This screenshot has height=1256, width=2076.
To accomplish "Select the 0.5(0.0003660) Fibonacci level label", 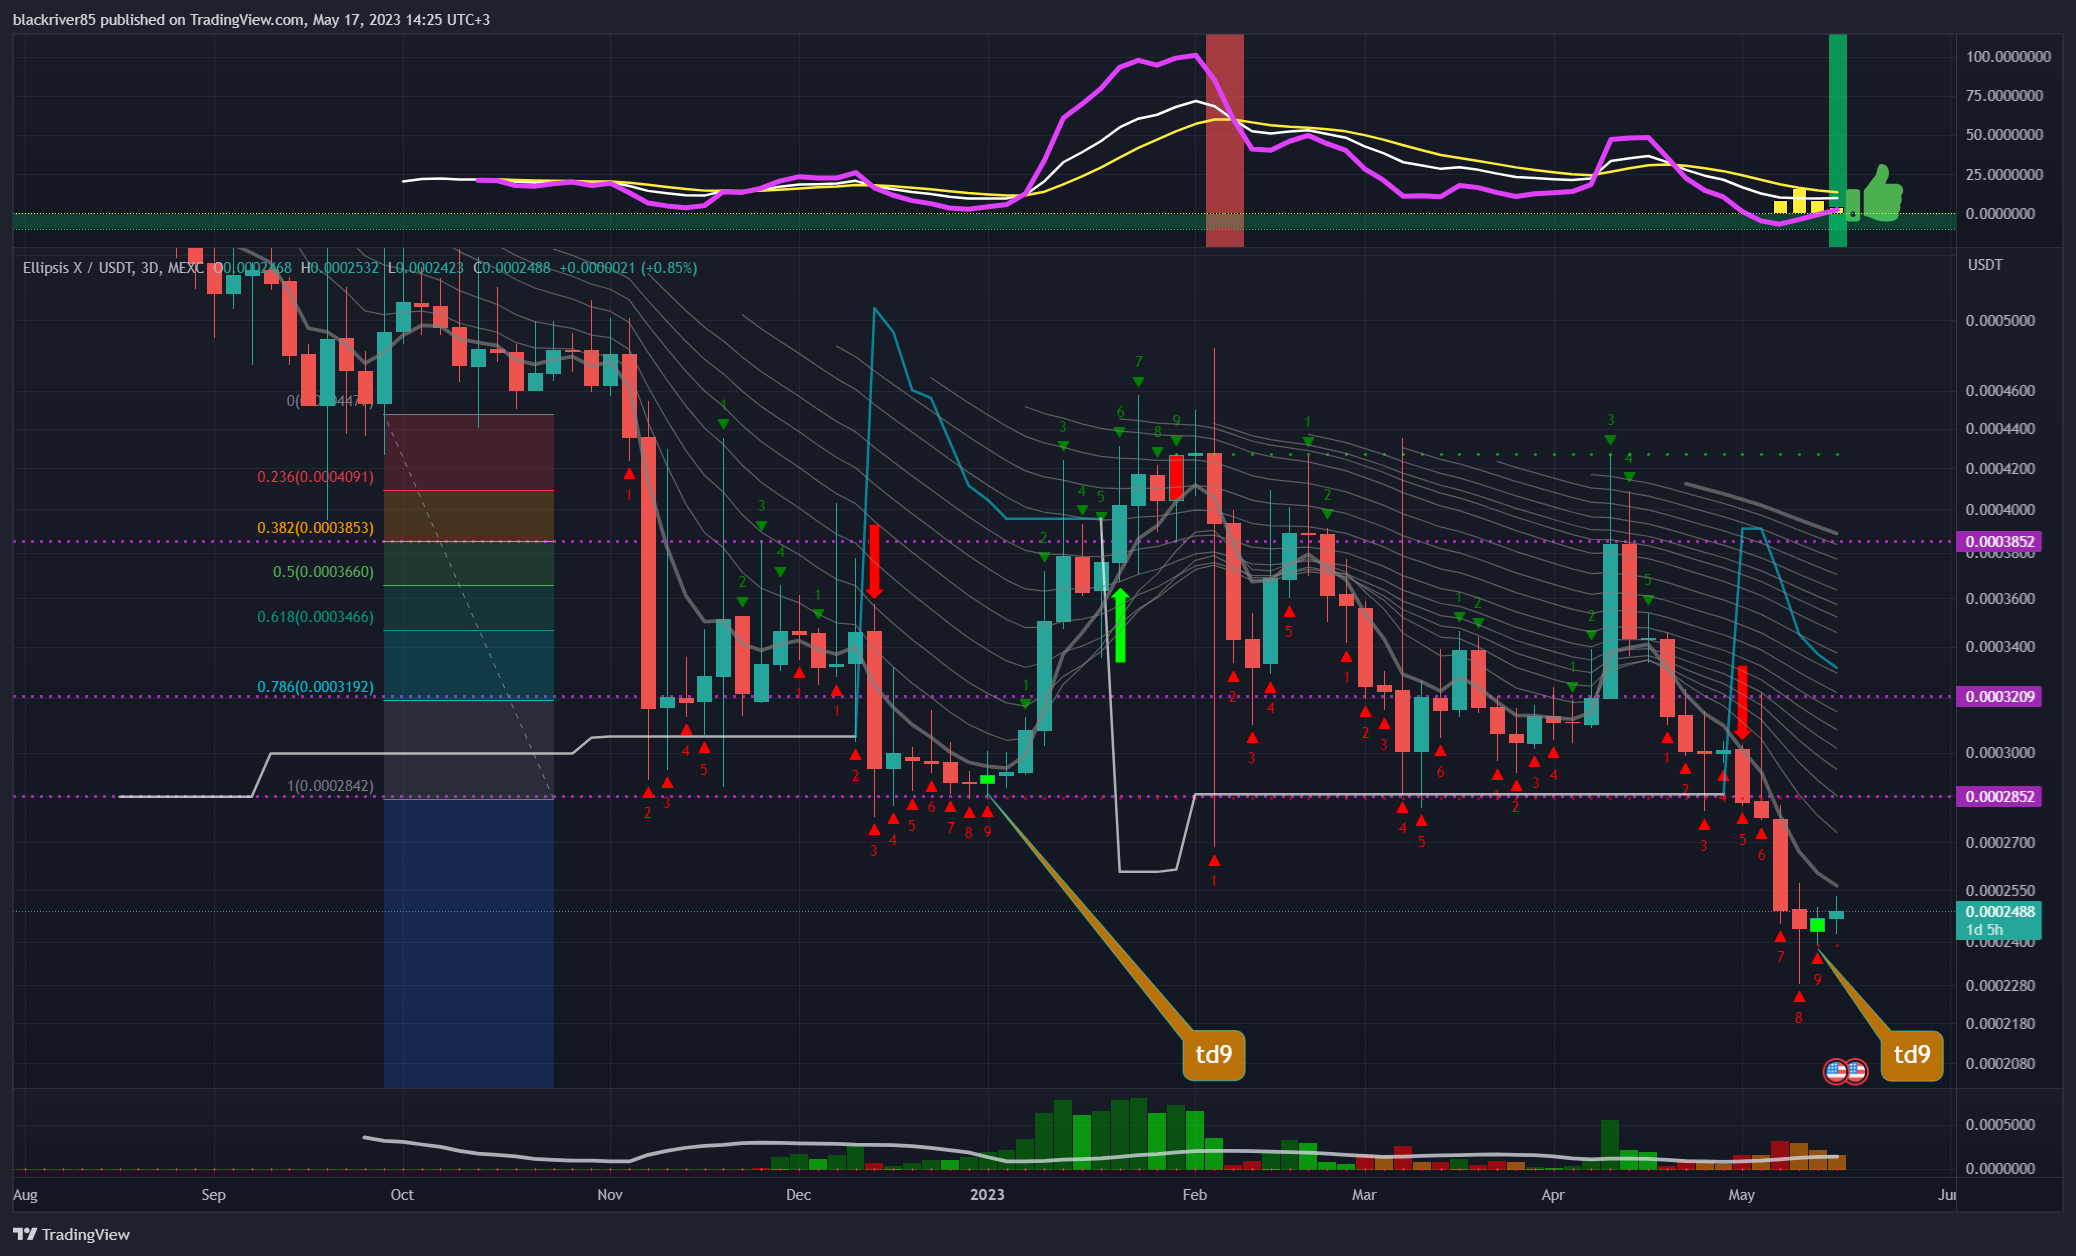I will (x=323, y=572).
